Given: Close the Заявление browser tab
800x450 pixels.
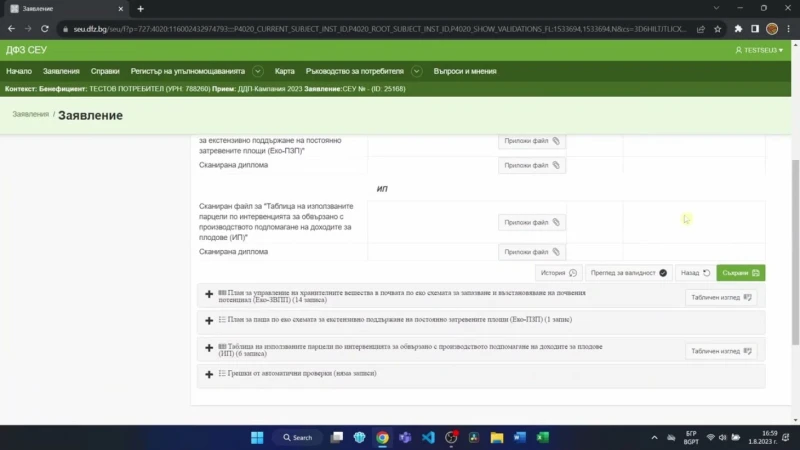Looking at the screenshot, I should [120, 9].
